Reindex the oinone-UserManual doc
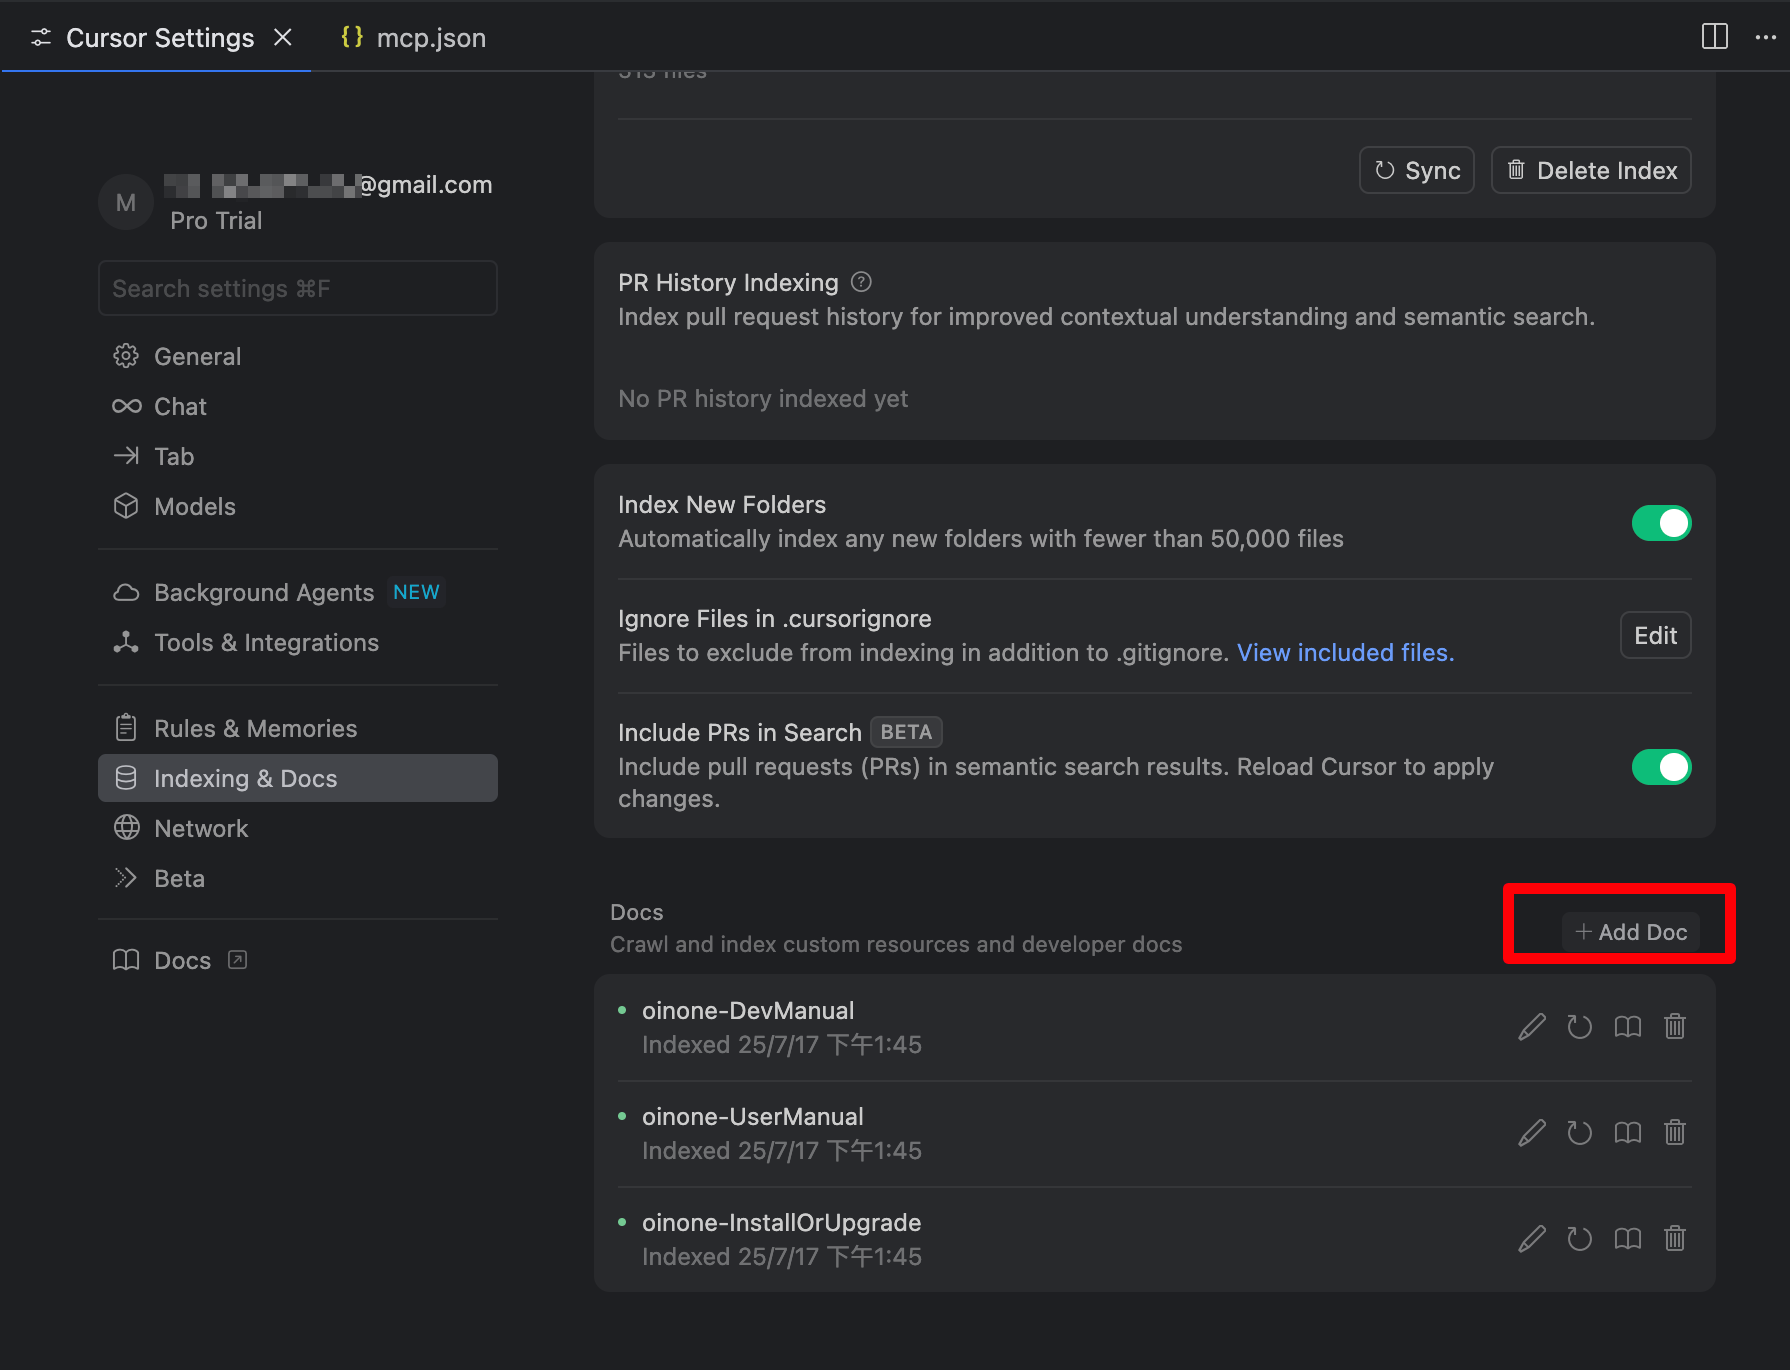Screen dimensions: 1790x1370 (1580, 1133)
